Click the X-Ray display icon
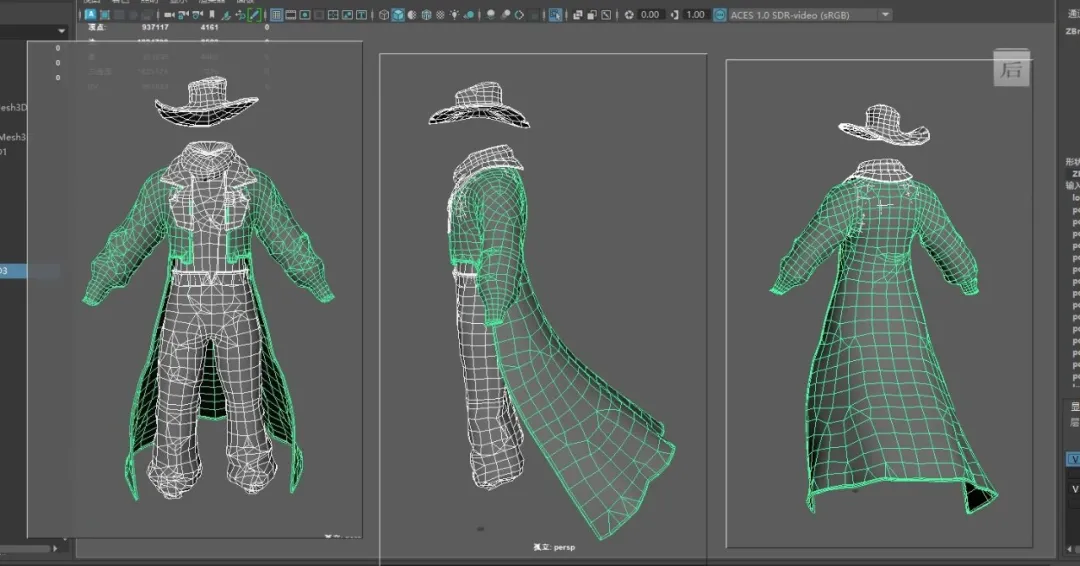The height and width of the screenshot is (566, 1080). [x=577, y=15]
